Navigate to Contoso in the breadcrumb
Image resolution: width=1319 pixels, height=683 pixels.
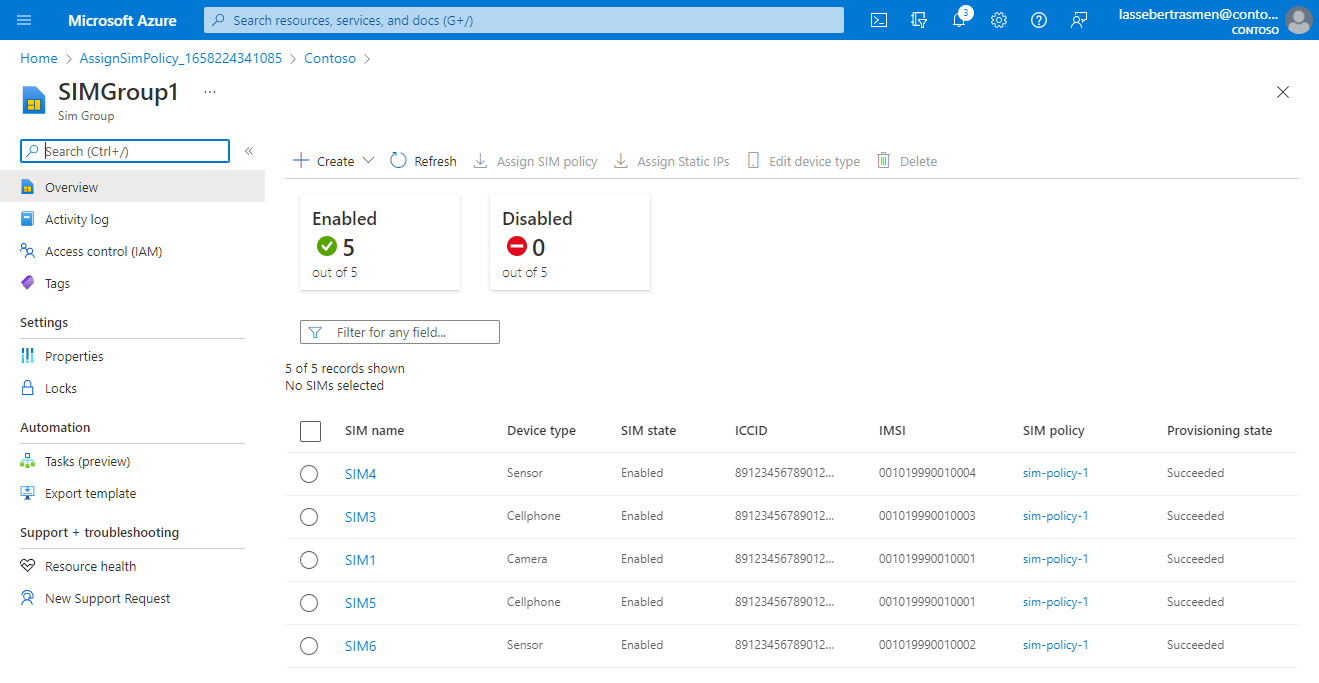[330, 58]
